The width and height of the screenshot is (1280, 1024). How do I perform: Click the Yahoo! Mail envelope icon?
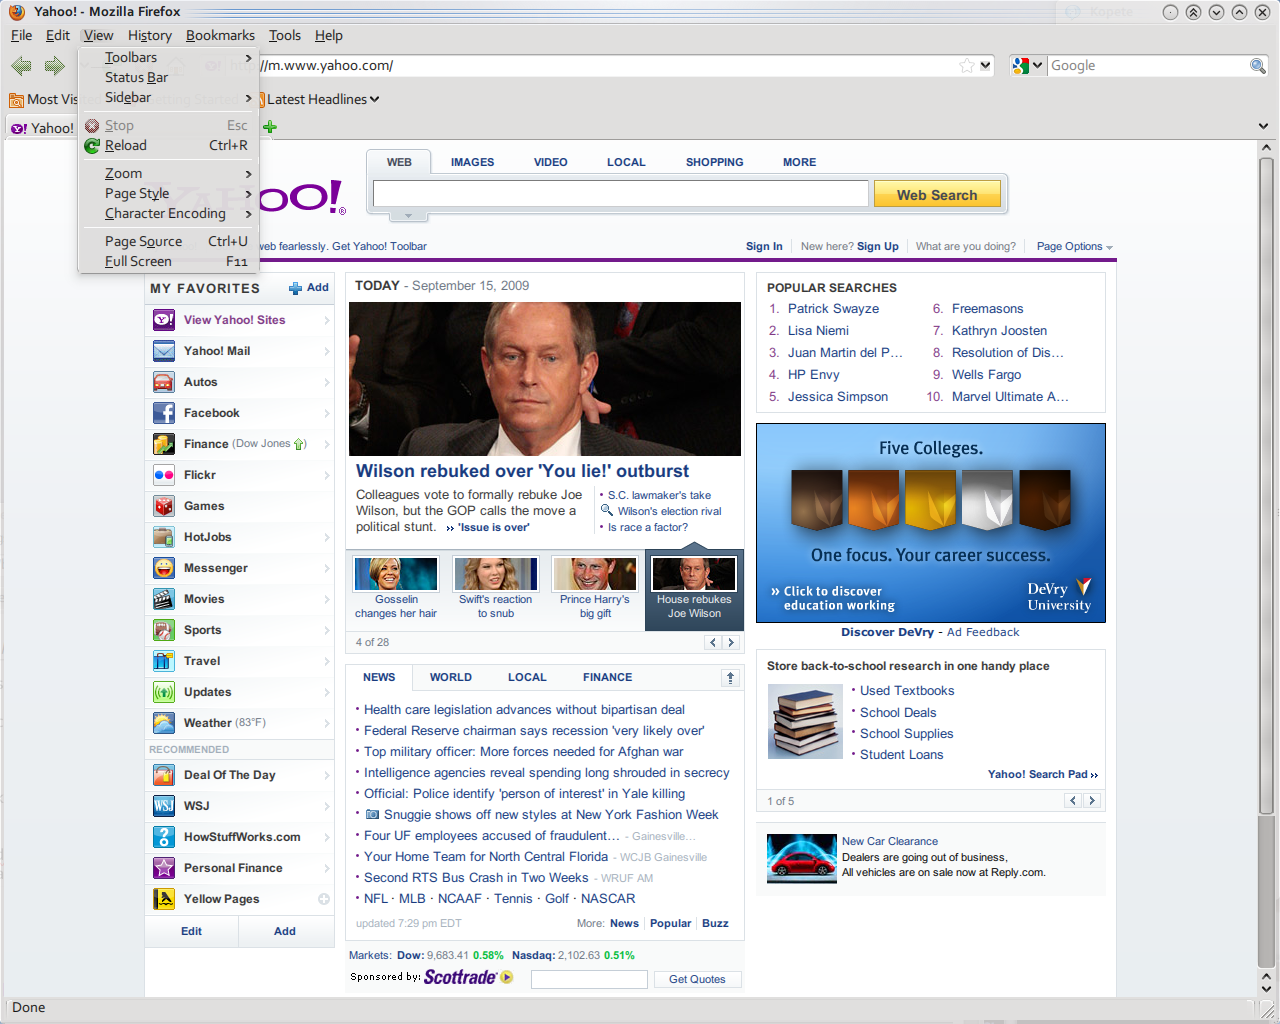(164, 351)
